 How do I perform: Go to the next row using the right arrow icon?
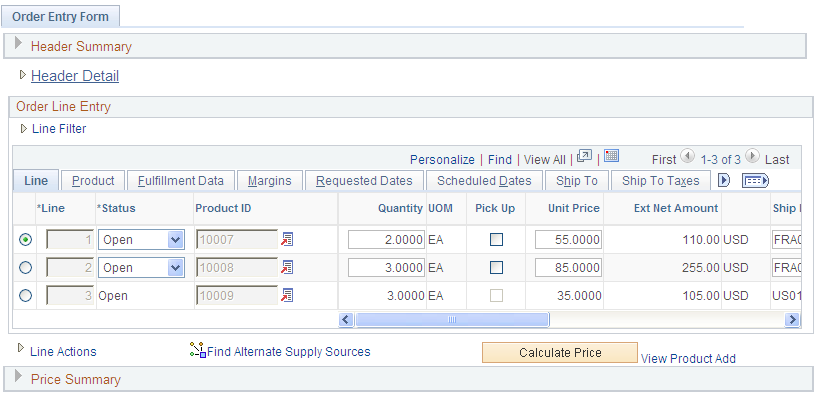click(753, 156)
